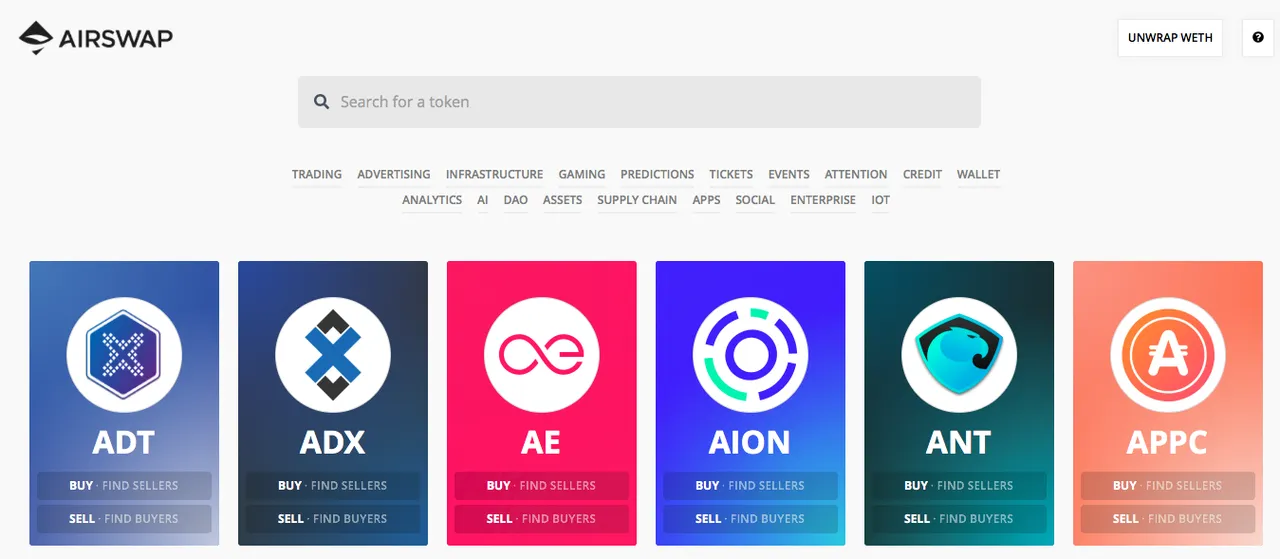The width and height of the screenshot is (1280, 559).
Task: Filter by Advertising category
Action: (394, 174)
